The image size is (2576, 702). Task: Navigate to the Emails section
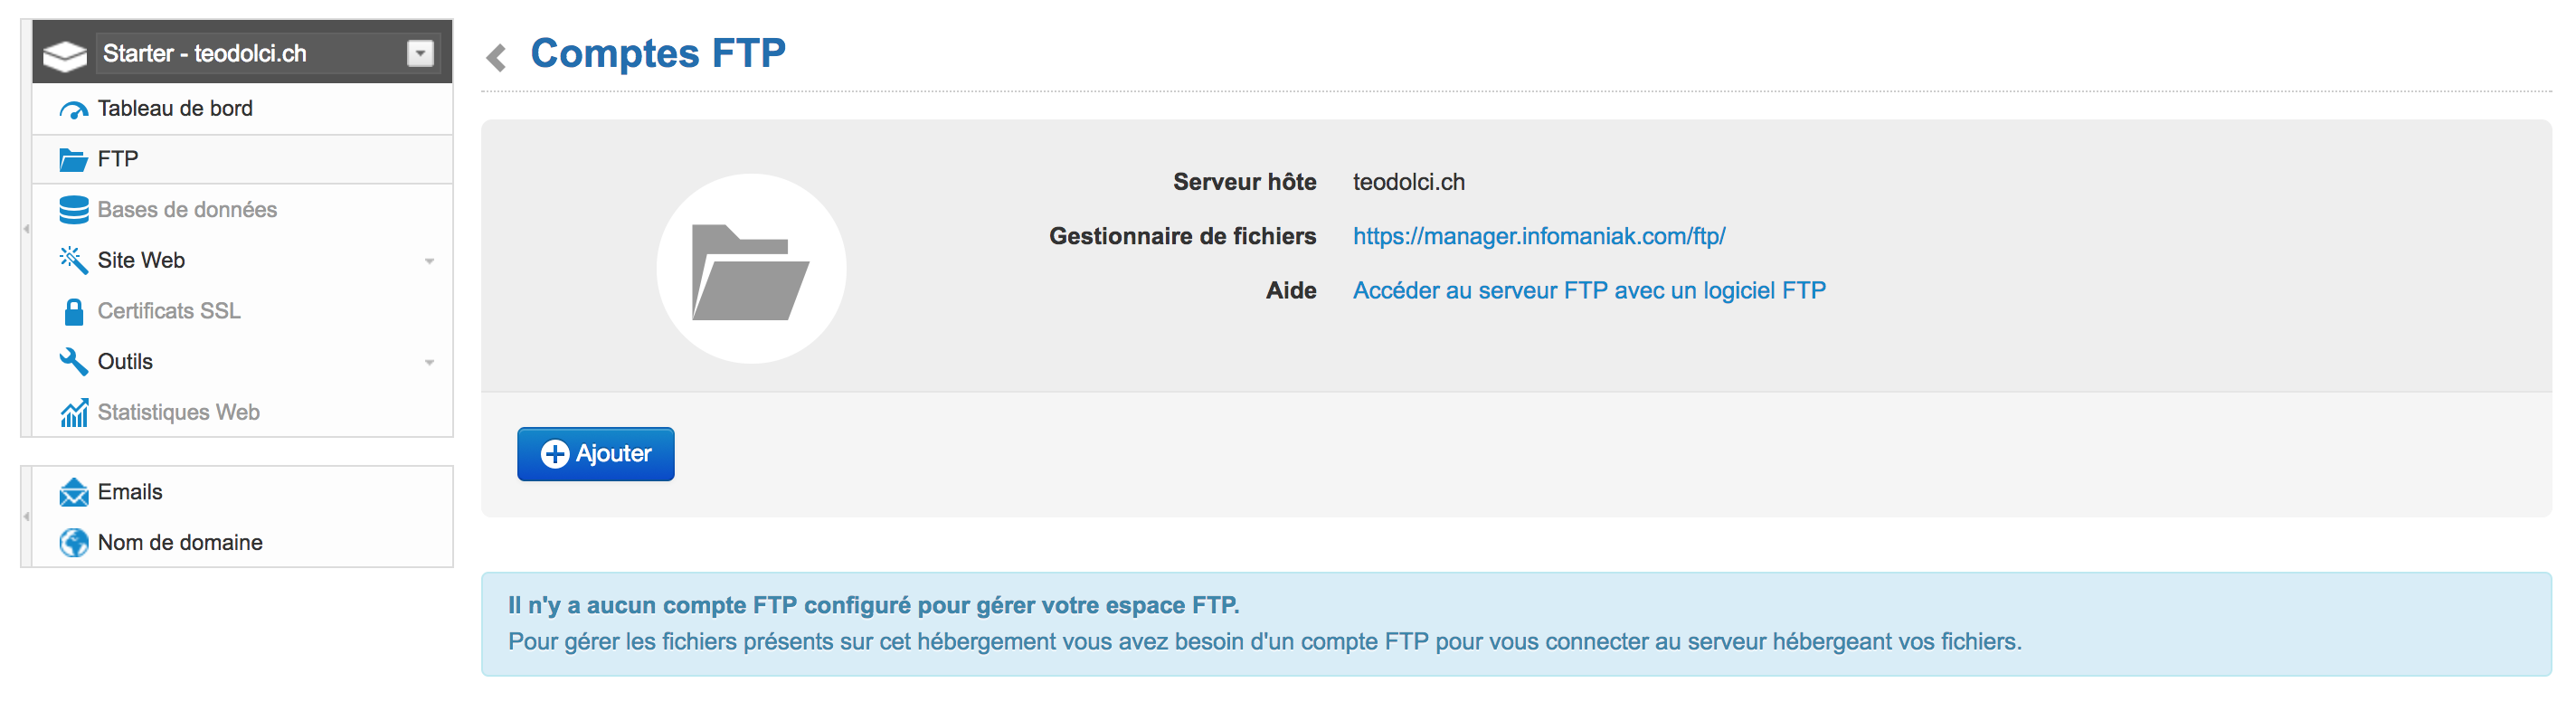(129, 491)
